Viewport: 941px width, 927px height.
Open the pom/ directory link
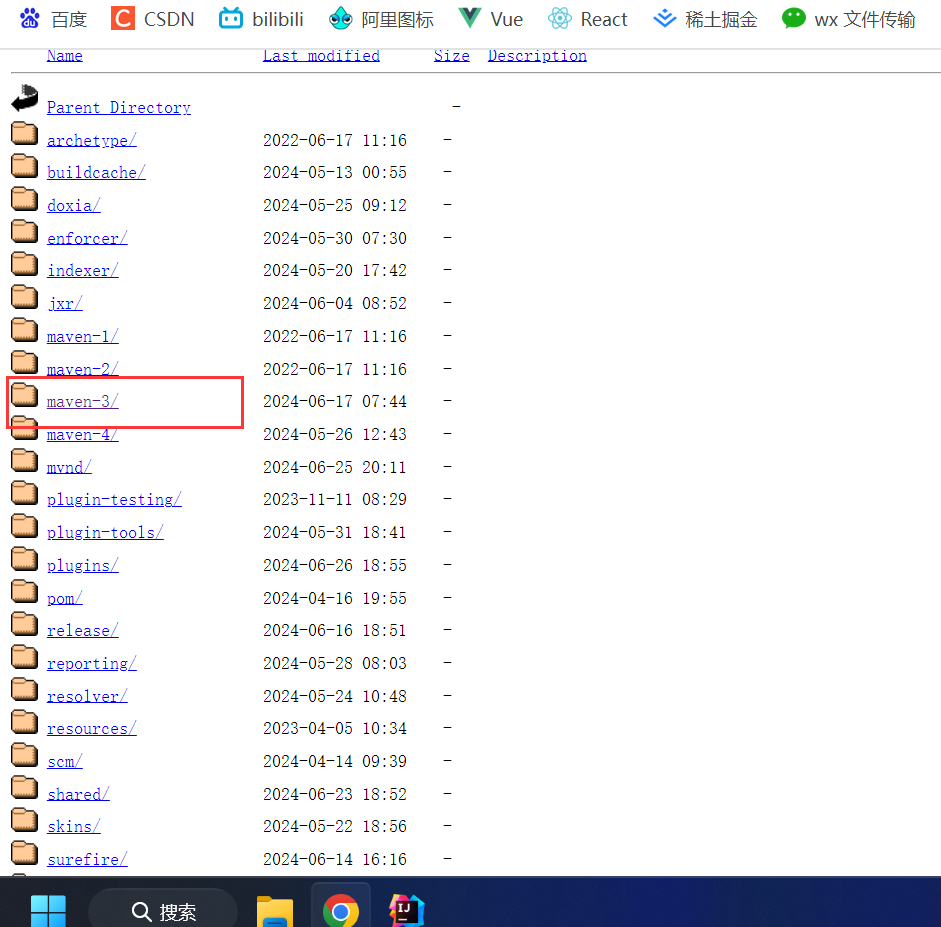tap(65, 598)
